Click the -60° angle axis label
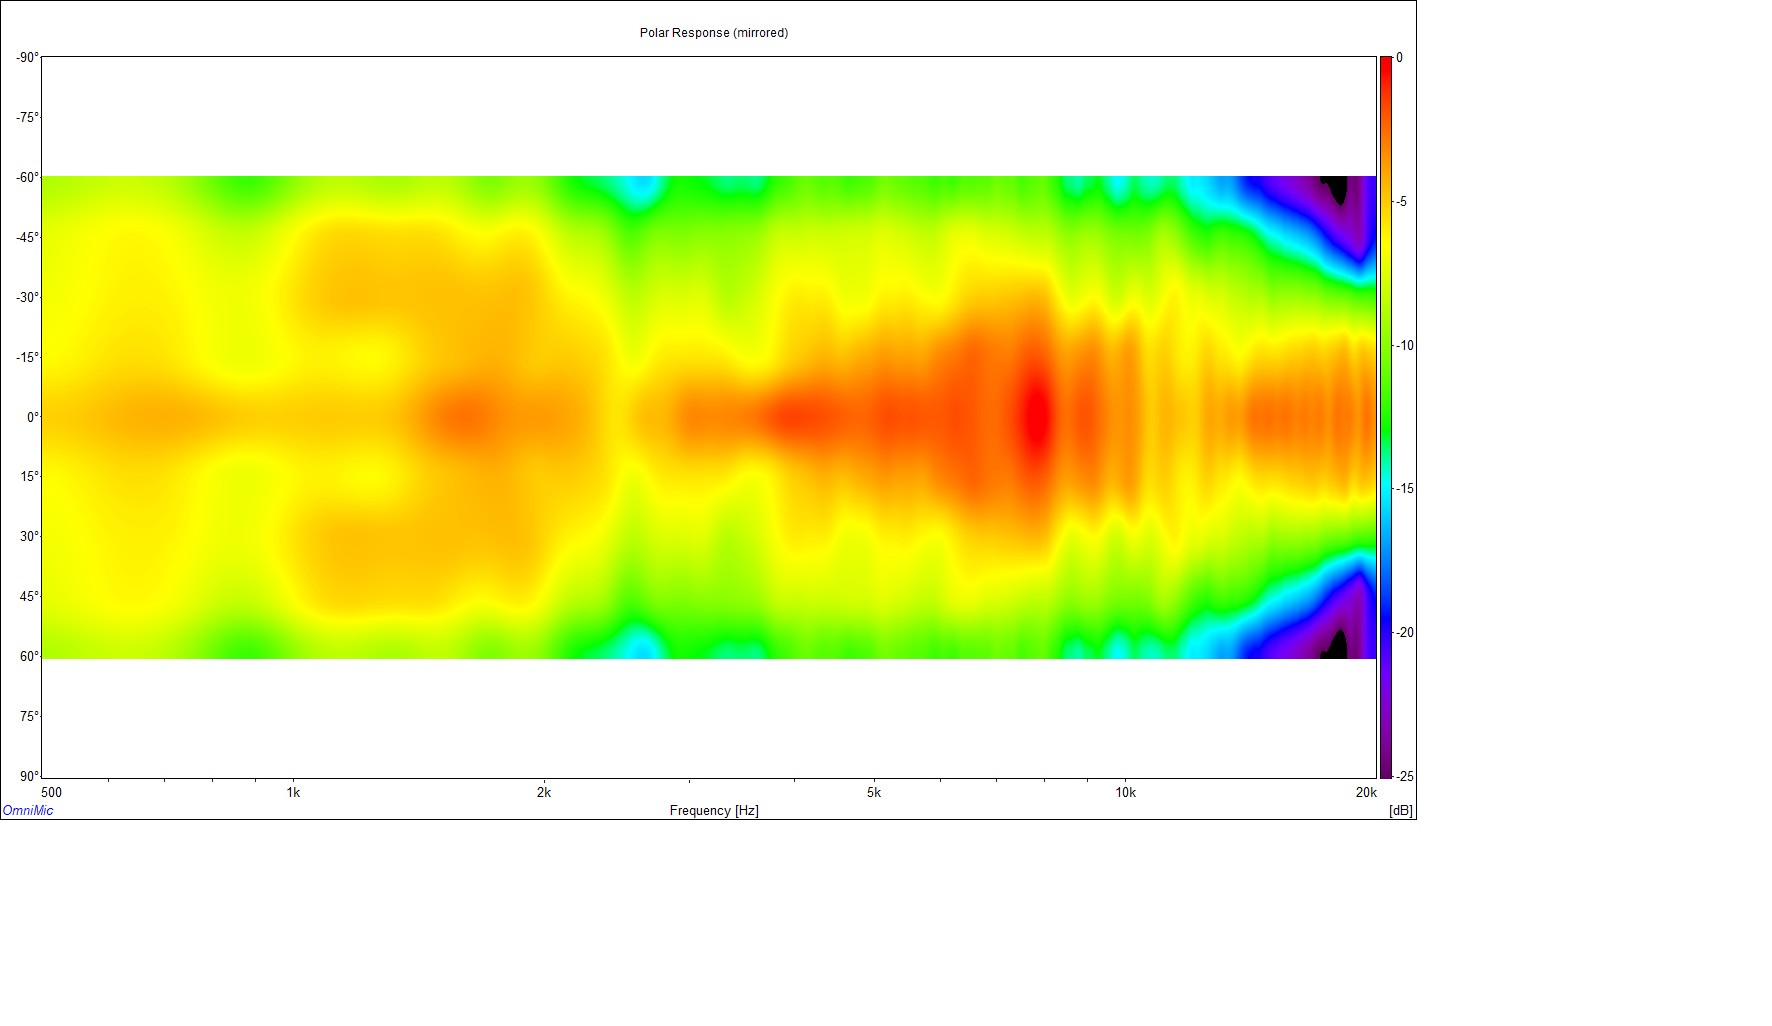The width and height of the screenshot is (1772, 1026). click(27, 178)
